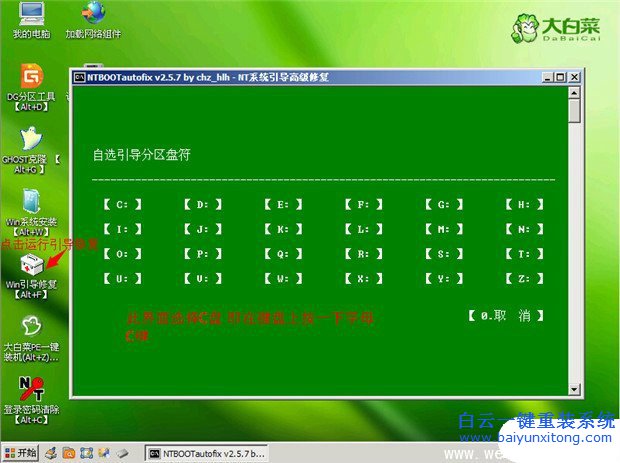
Task: Click the console vertical scrollbar thumb
Action: point(574,111)
